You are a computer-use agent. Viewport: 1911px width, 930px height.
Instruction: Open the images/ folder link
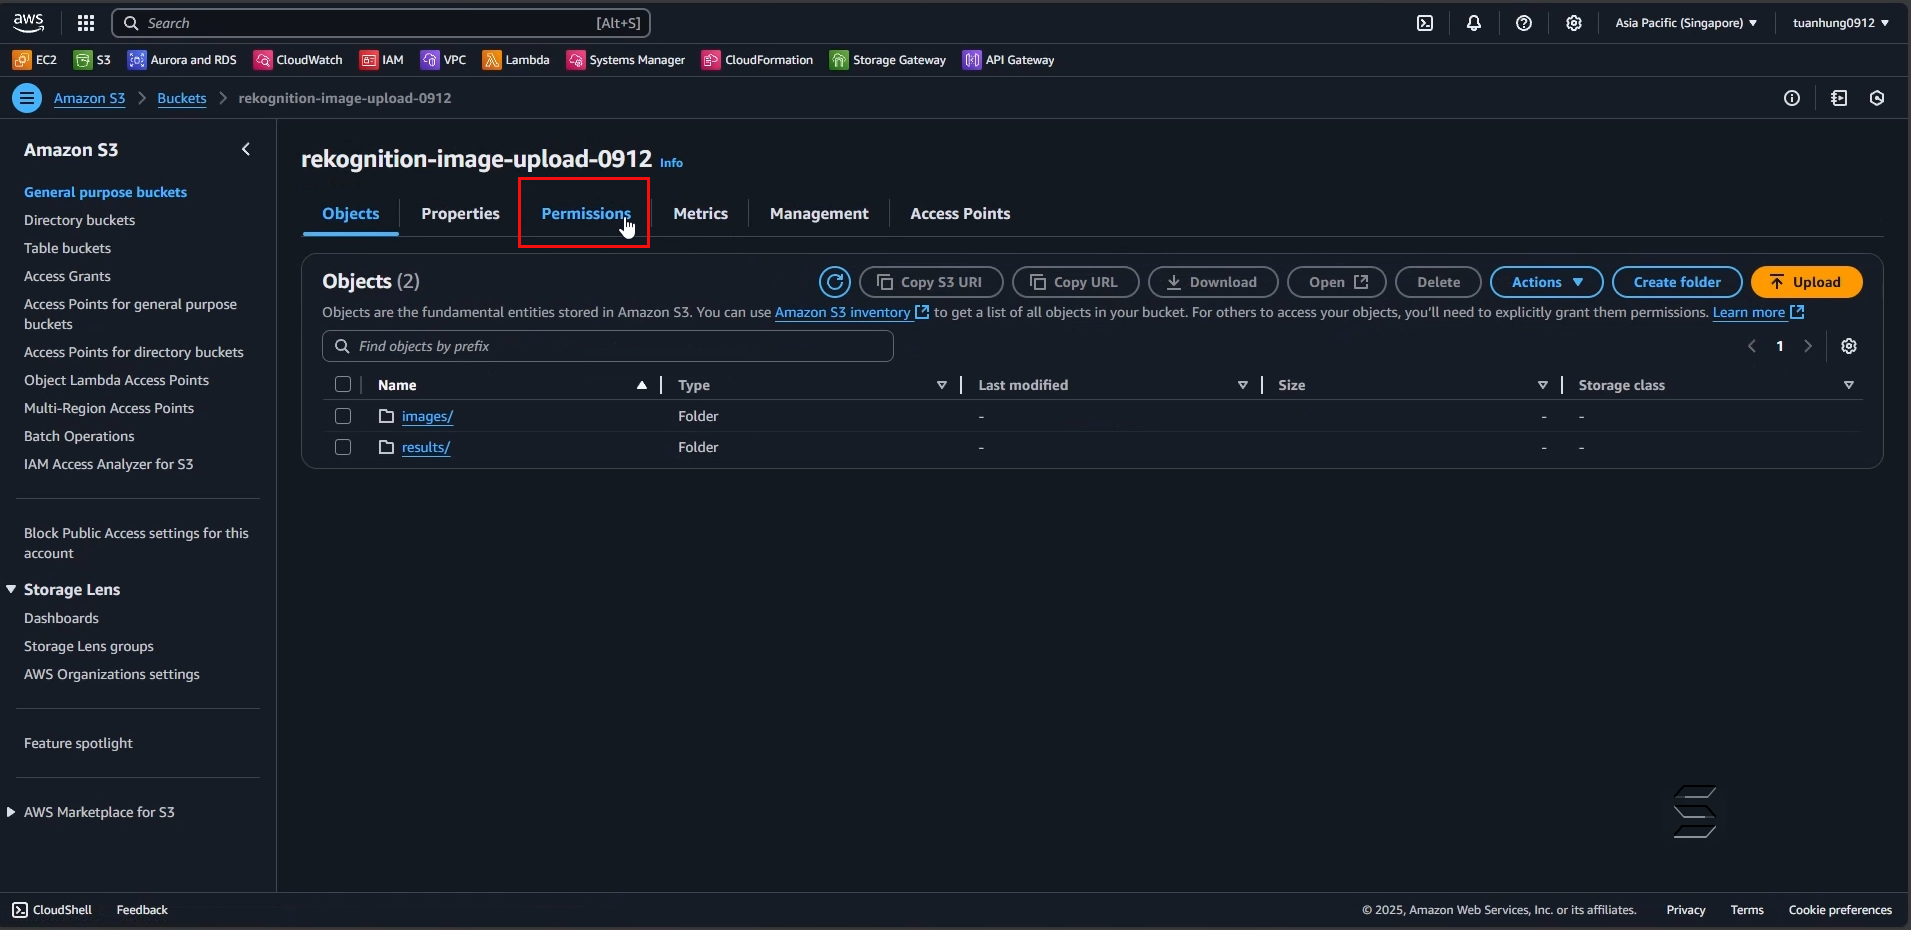(x=427, y=416)
